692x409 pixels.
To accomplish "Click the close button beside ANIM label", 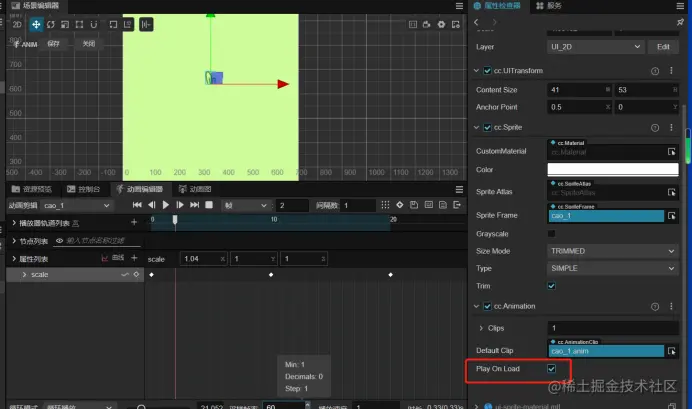I will pyautogui.click(x=89, y=44).
